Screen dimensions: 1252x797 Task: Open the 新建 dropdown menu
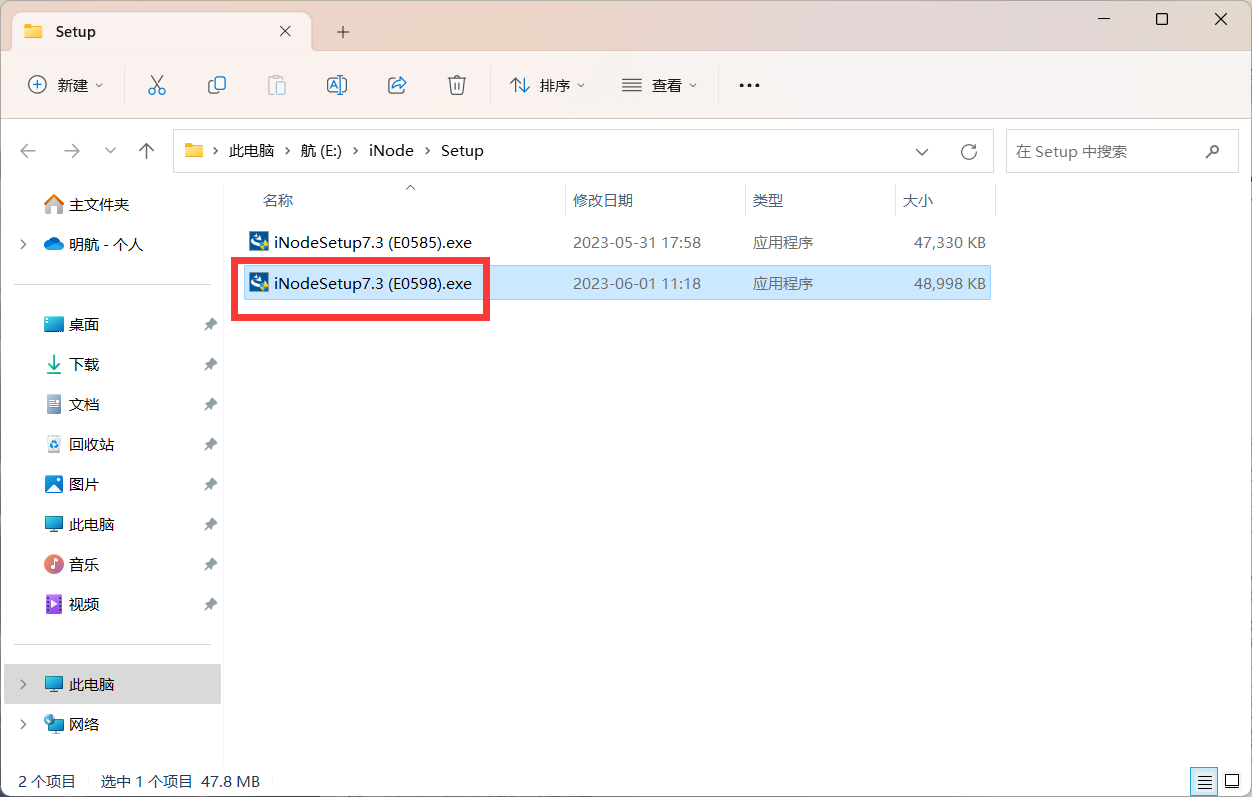tap(66, 85)
